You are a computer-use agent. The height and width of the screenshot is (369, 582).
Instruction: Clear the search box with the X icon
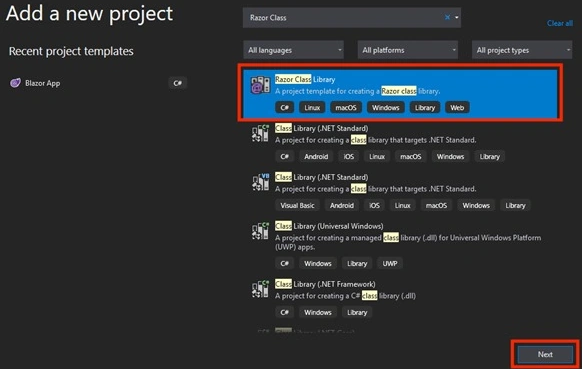[447, 17]
